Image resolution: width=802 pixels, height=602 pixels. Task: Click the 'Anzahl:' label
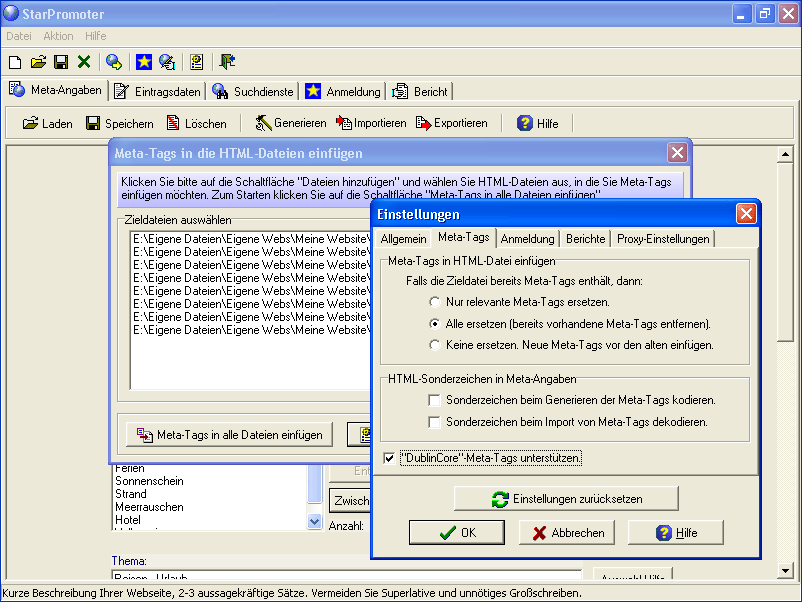coord(346,526)
